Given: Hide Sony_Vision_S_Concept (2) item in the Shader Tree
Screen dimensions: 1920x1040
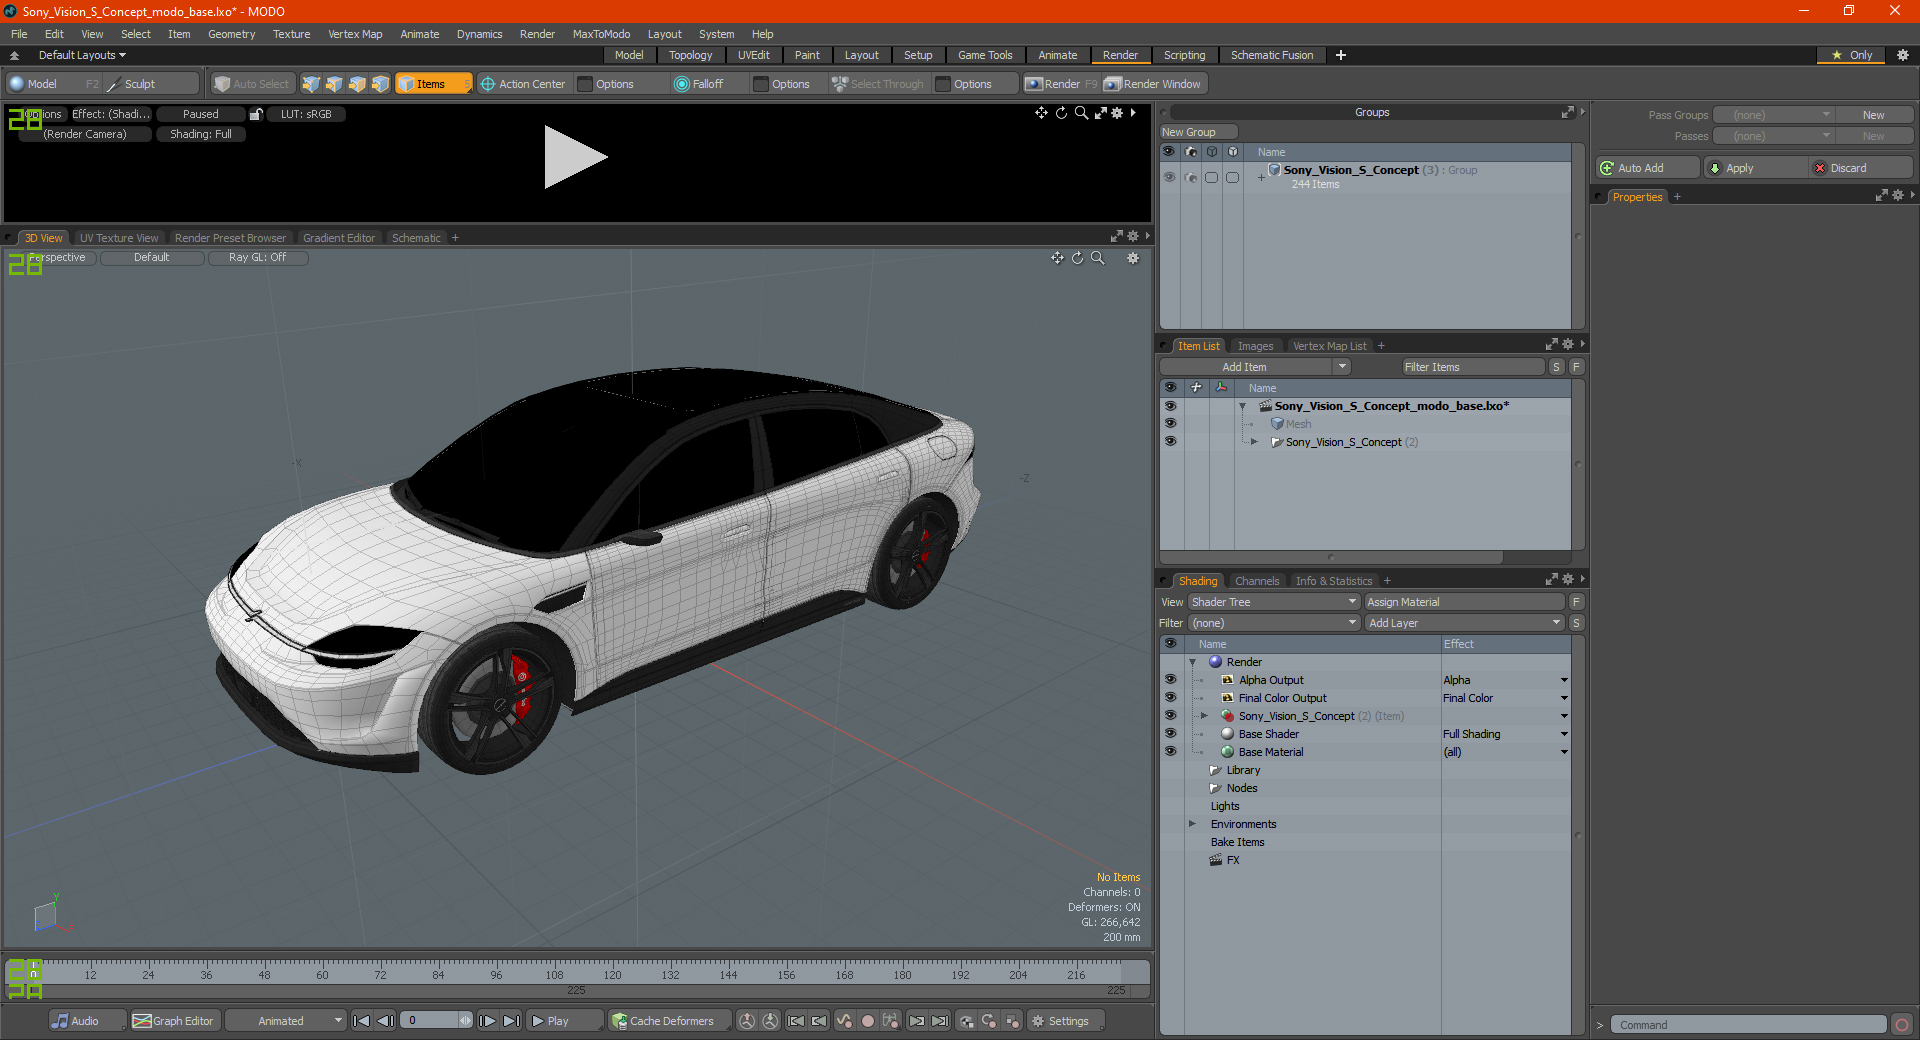Looking at the screenshot, I should click(1170, 716).
